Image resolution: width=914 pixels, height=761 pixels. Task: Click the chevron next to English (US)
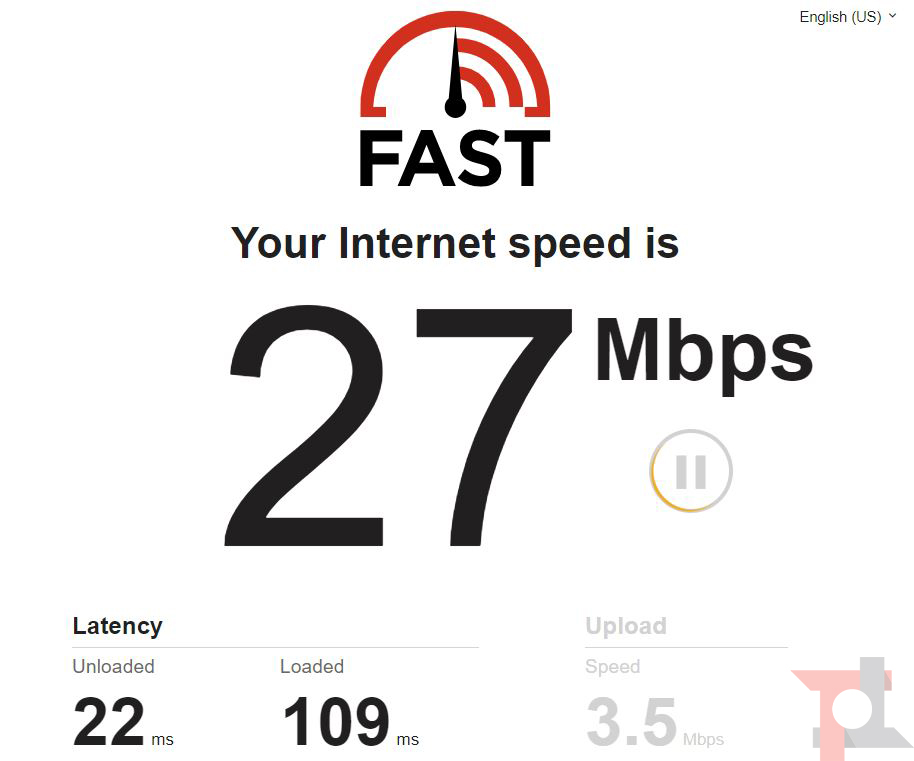[x=892, y=16]
